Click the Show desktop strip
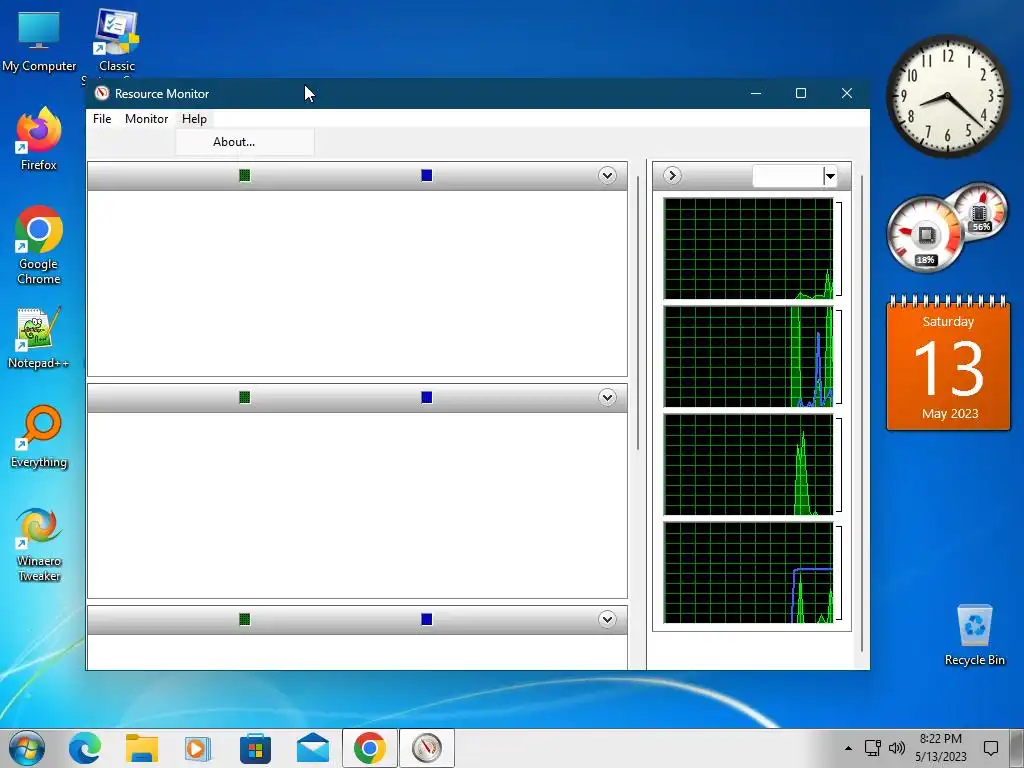 pyautogui.click(x=1017, y=748)
